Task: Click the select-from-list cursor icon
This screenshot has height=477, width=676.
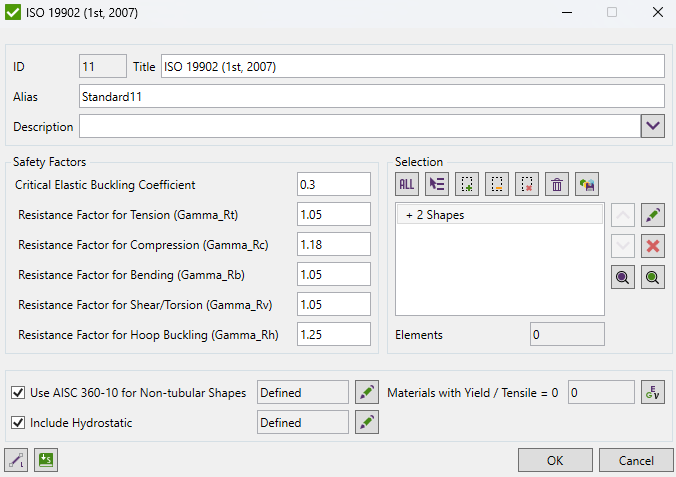Action: (437, 184)
